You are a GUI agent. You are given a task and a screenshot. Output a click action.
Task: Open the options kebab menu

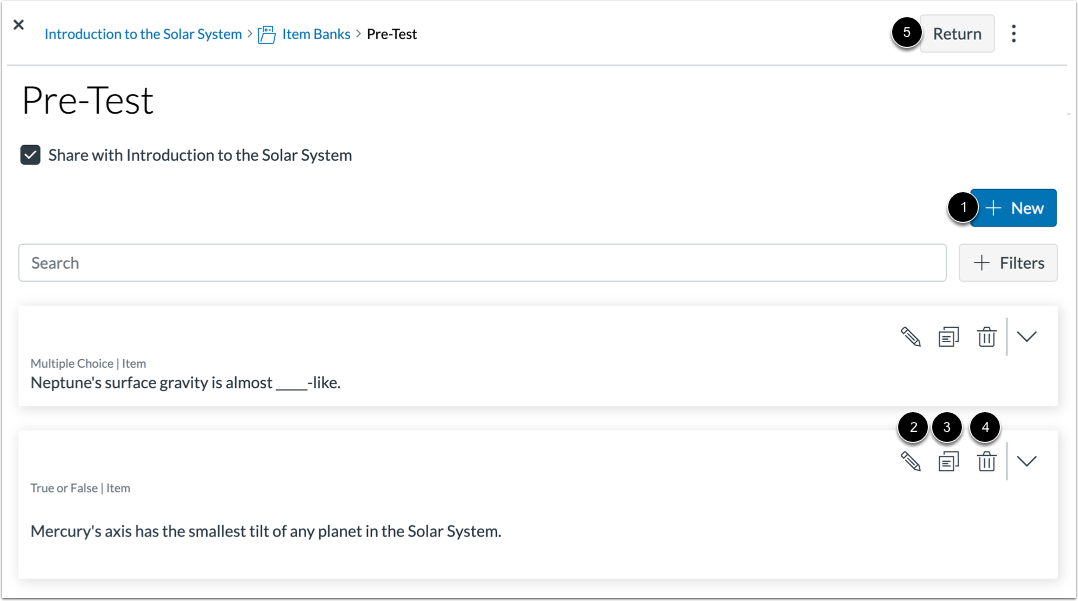(x=1014, y=33)
